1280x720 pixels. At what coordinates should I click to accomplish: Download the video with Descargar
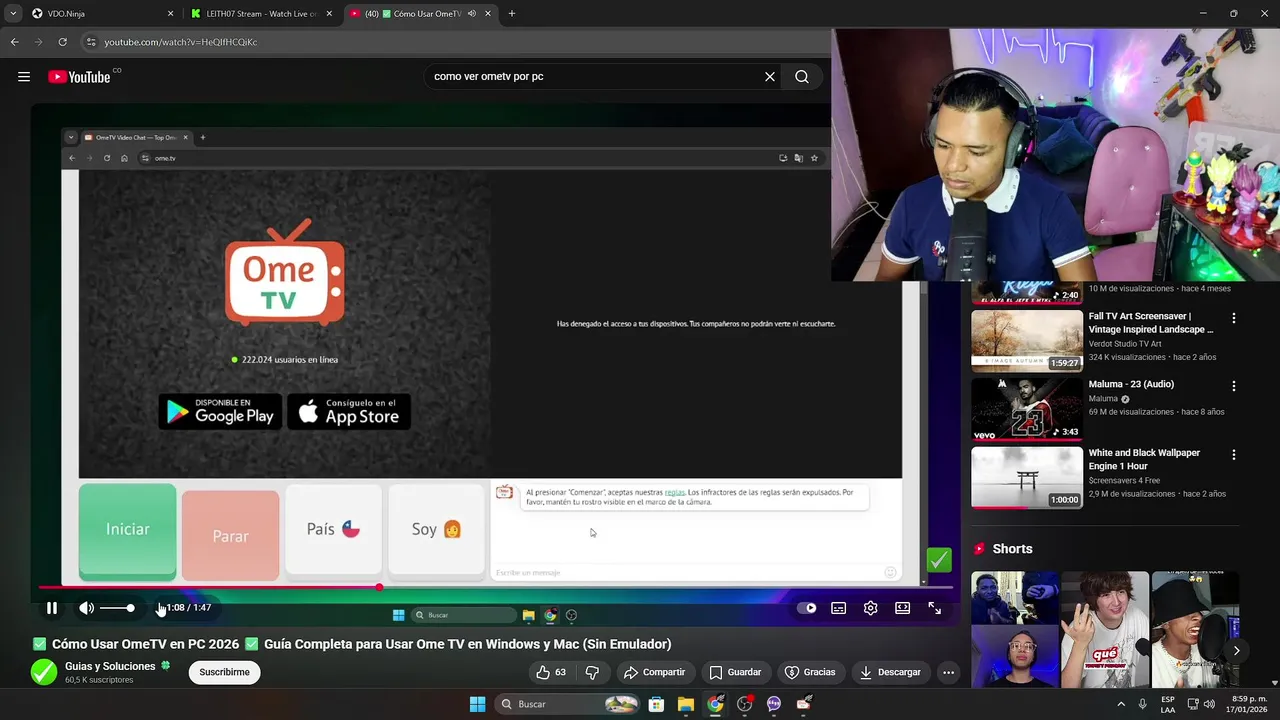pyautogui.click(x=890, y=672)
